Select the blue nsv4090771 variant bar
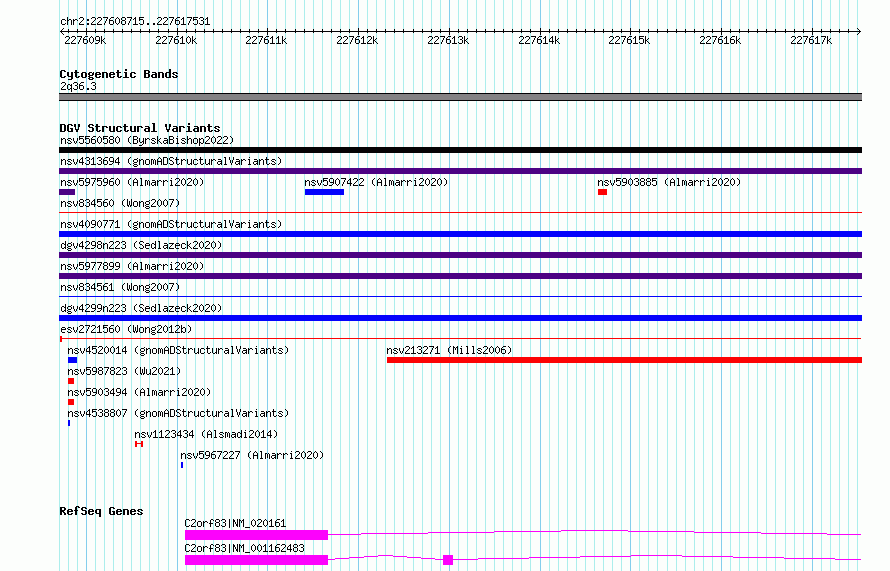Screen dimensions: 890x571 (460, 234)
